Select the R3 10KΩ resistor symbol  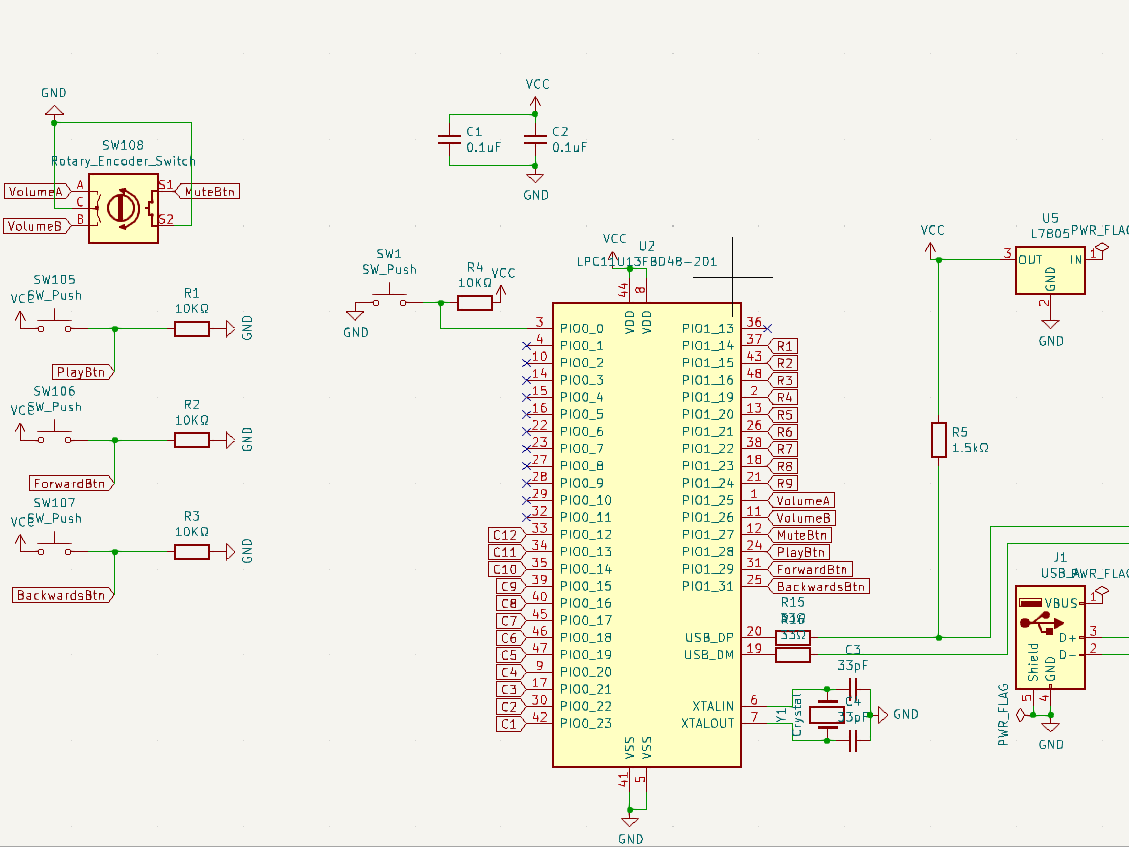[192, 552]
